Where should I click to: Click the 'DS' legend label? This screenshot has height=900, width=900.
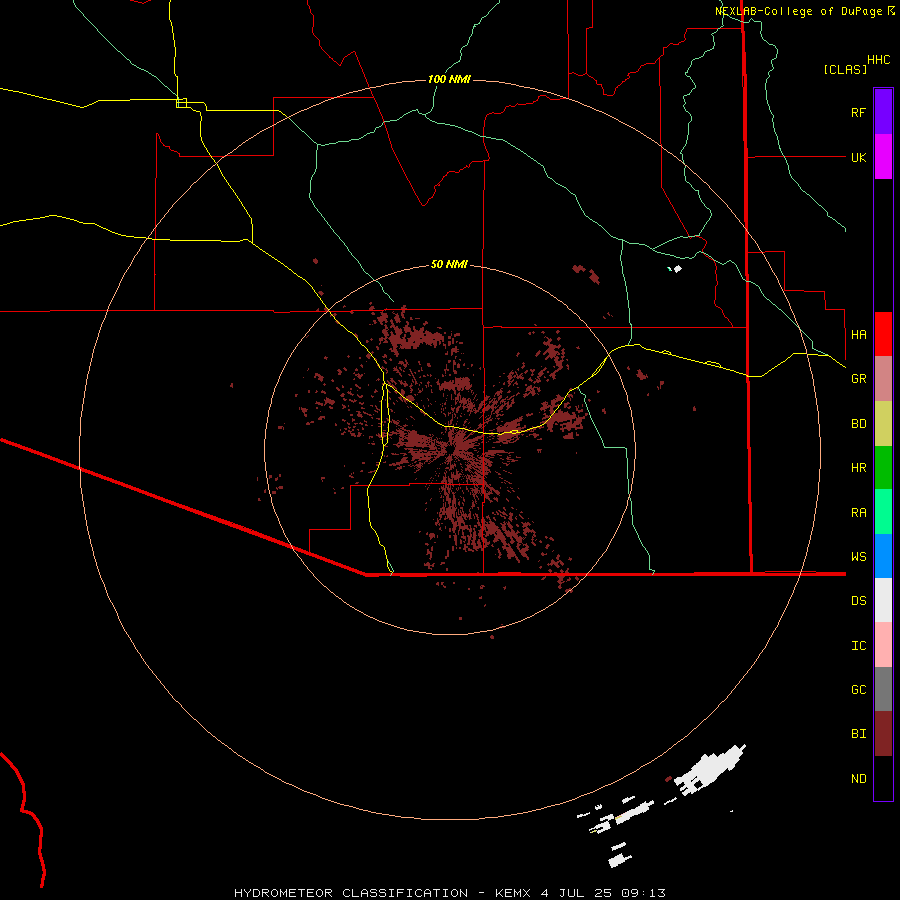[858, 601]
